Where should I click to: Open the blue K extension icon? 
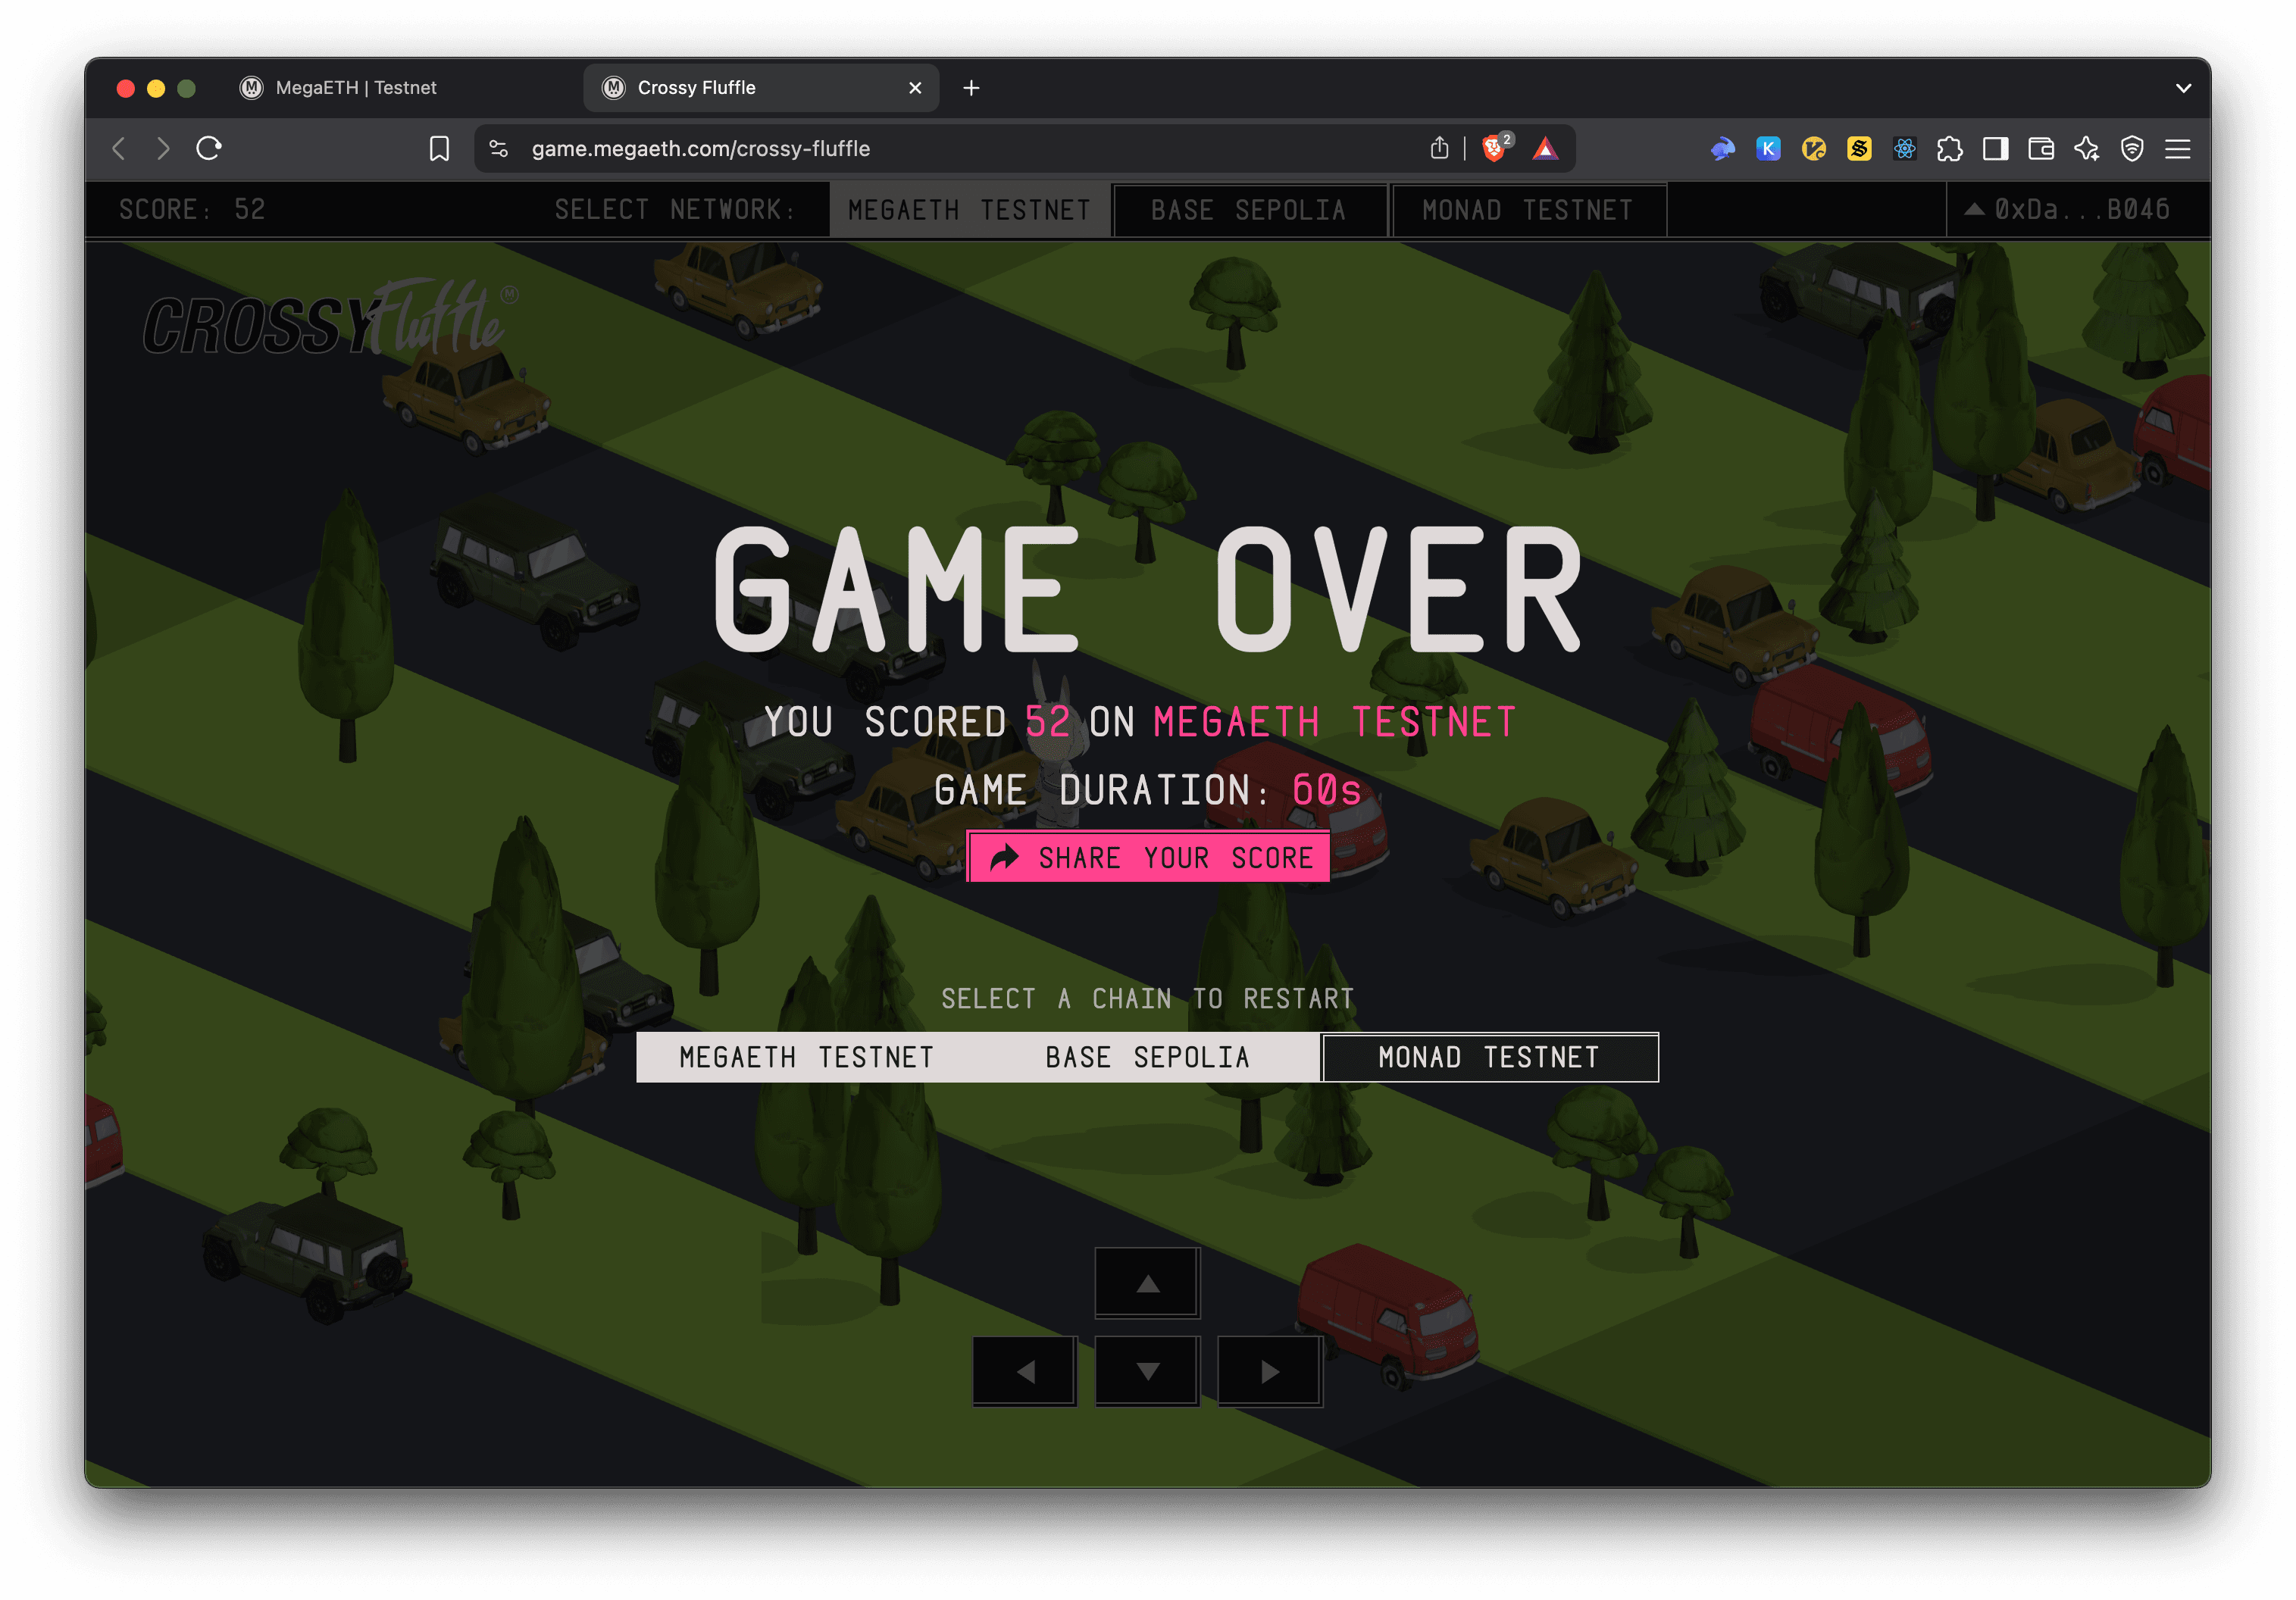[1768, 149]
